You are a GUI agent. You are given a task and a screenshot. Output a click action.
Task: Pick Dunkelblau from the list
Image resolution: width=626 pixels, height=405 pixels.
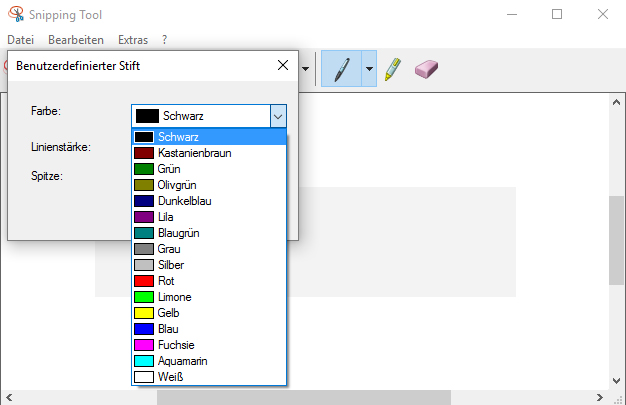tap(209, 201)
